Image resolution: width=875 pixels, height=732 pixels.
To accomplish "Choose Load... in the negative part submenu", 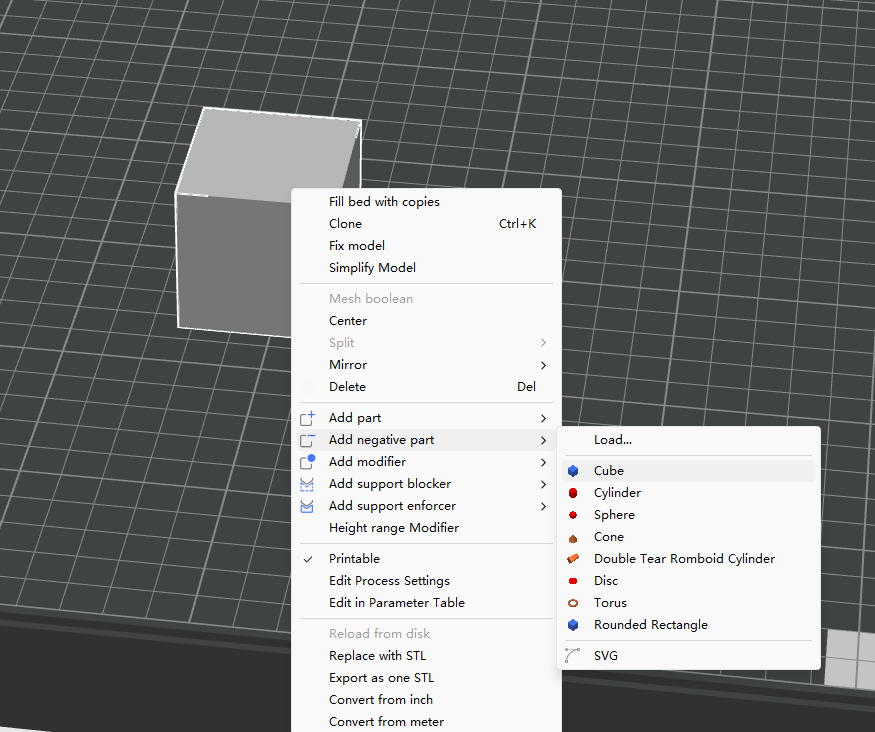I will [x=612, y=440].
